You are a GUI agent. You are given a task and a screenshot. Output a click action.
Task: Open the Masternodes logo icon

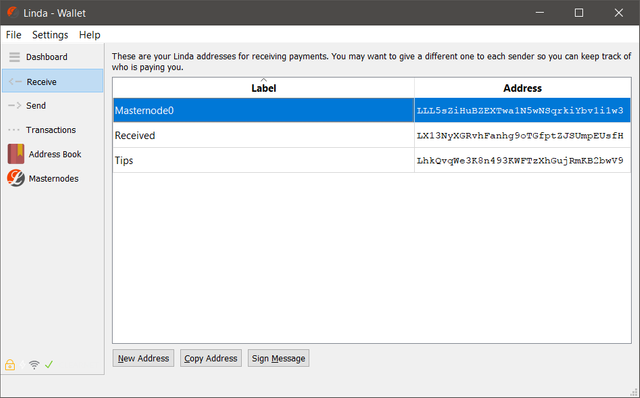tap(16, 178)
